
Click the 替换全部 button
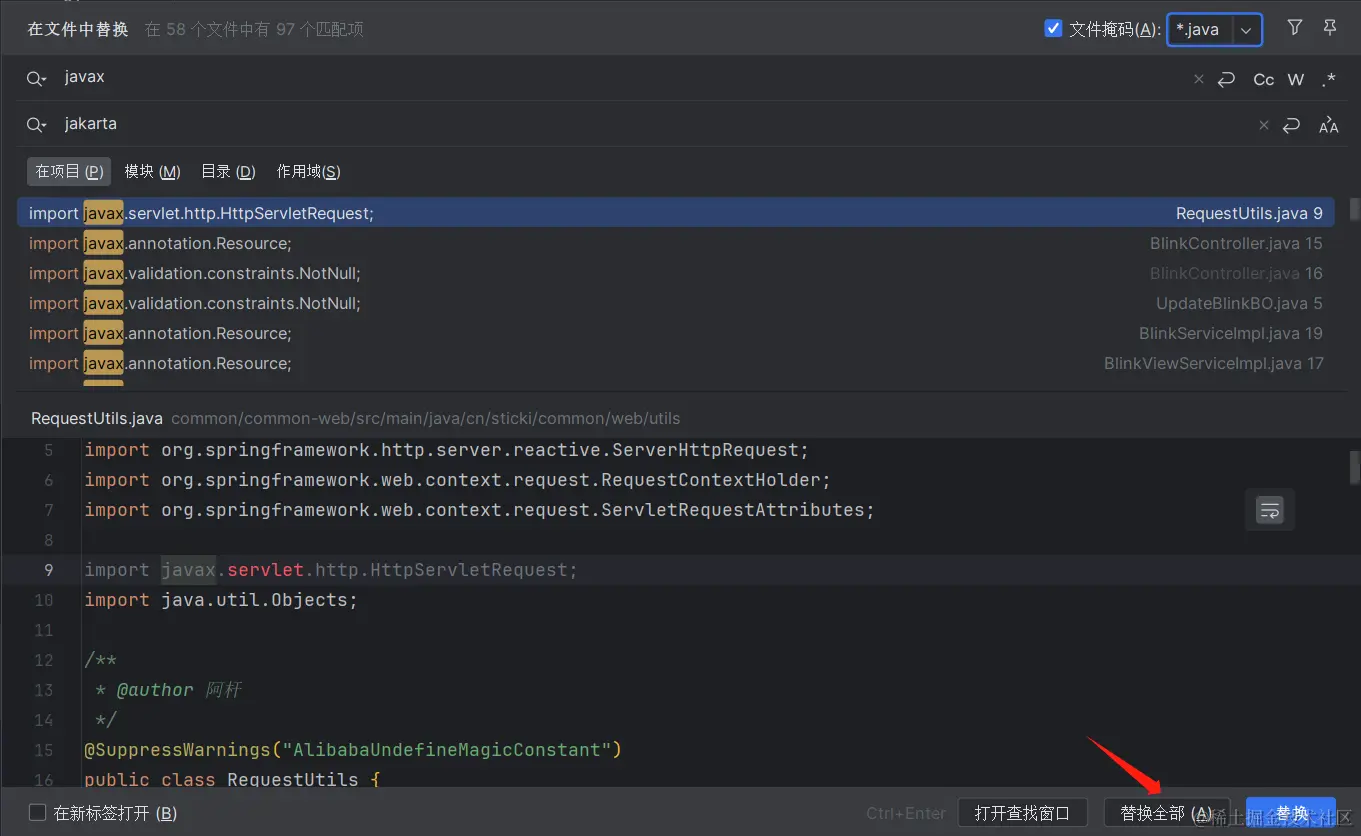(x=1165, y=812)
